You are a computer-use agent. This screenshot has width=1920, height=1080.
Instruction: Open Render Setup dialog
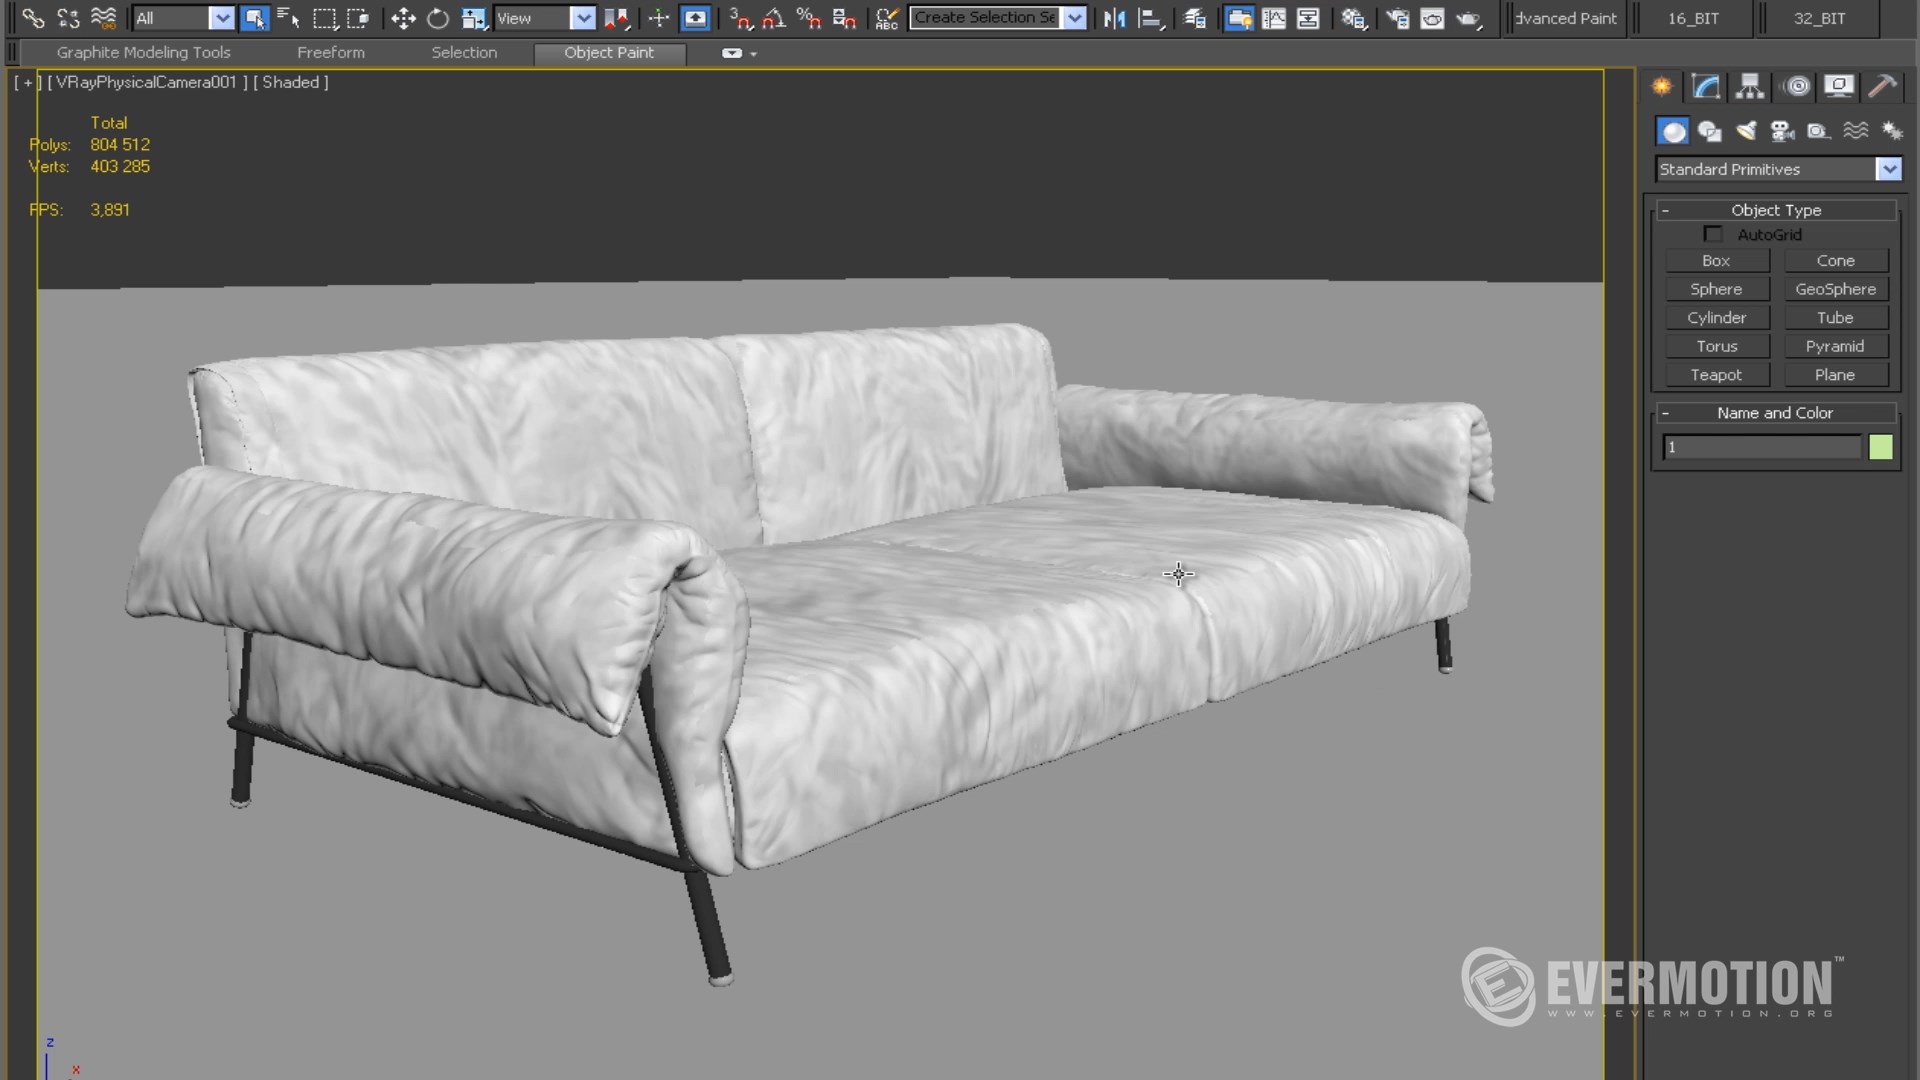[x=1397, y=18]
